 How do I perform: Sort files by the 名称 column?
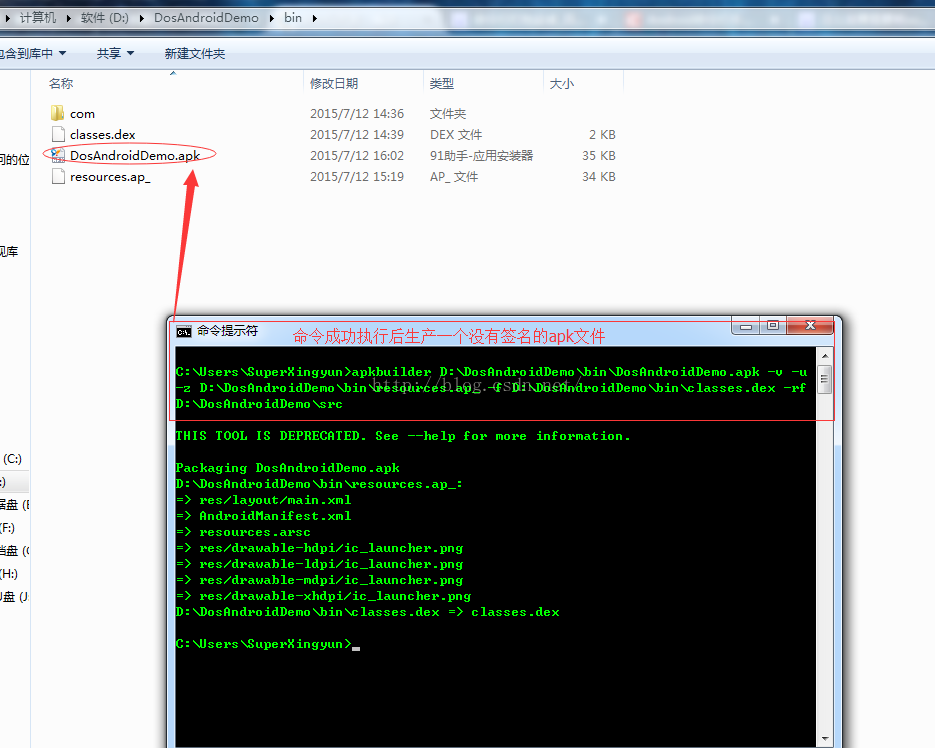(x=61, y=84)
